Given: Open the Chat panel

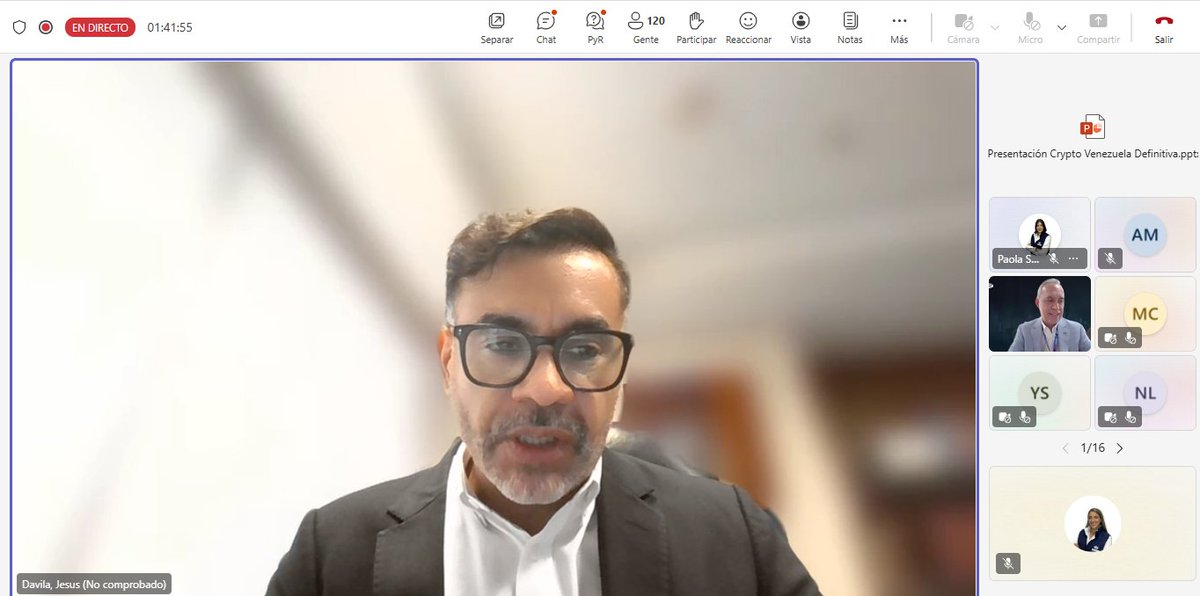Looking at the screenshot, I should (x=545, y=27).
